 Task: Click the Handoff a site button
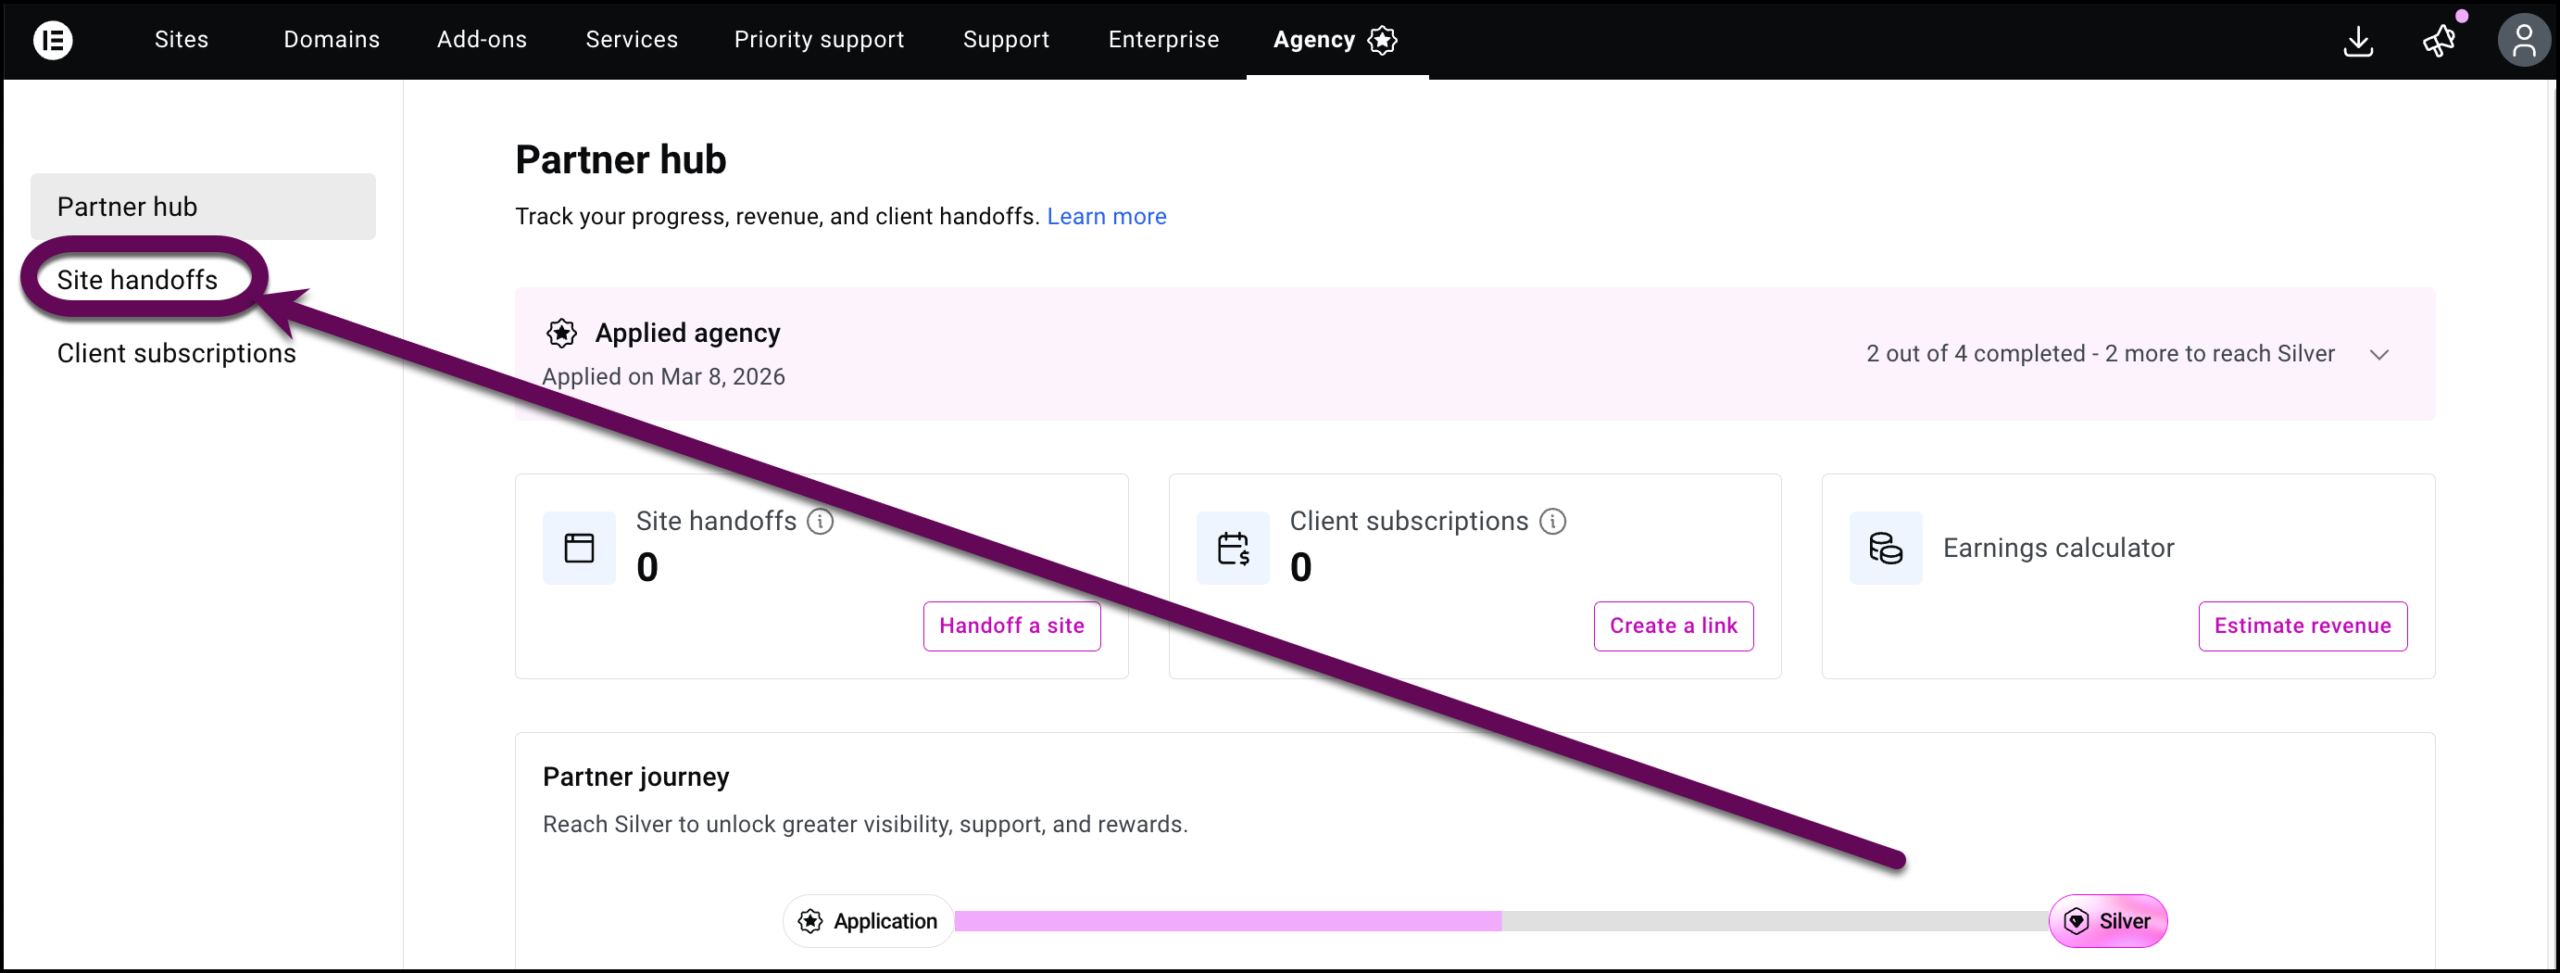pos(1011,626)
